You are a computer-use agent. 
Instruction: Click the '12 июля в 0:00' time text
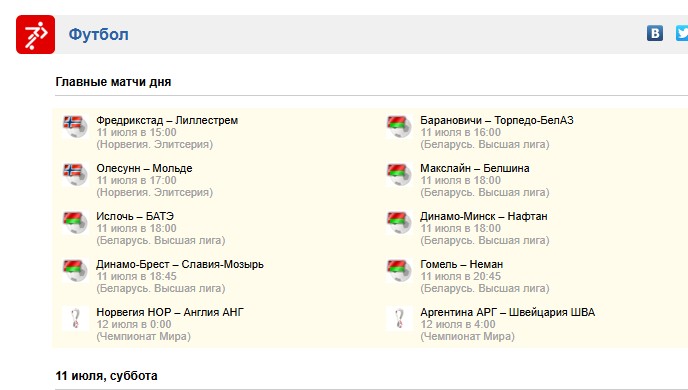(134, 324)
